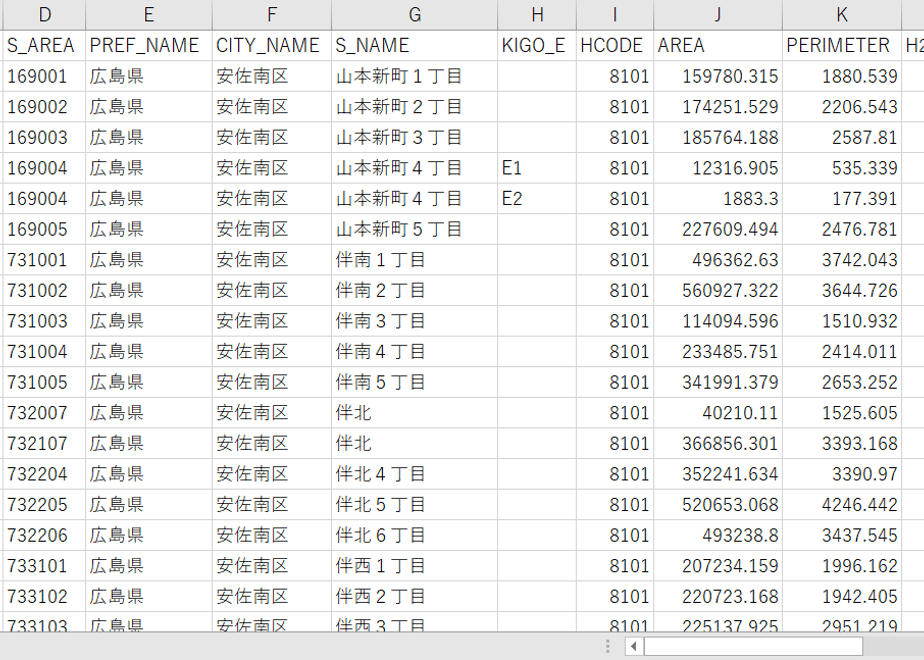Select cell with value 169005
This screenshot has height=660, width=924.
(x=44, y=229)
